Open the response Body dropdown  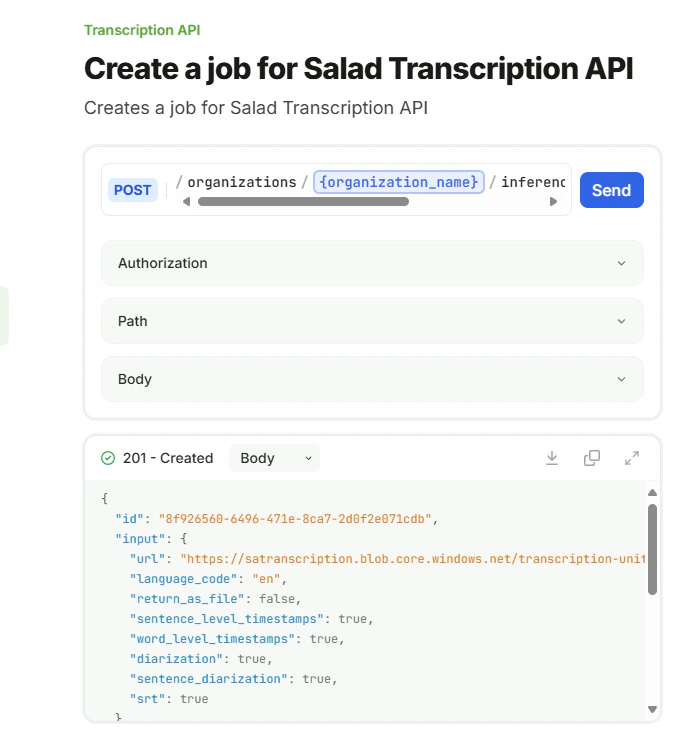click(x=274, y=458)
